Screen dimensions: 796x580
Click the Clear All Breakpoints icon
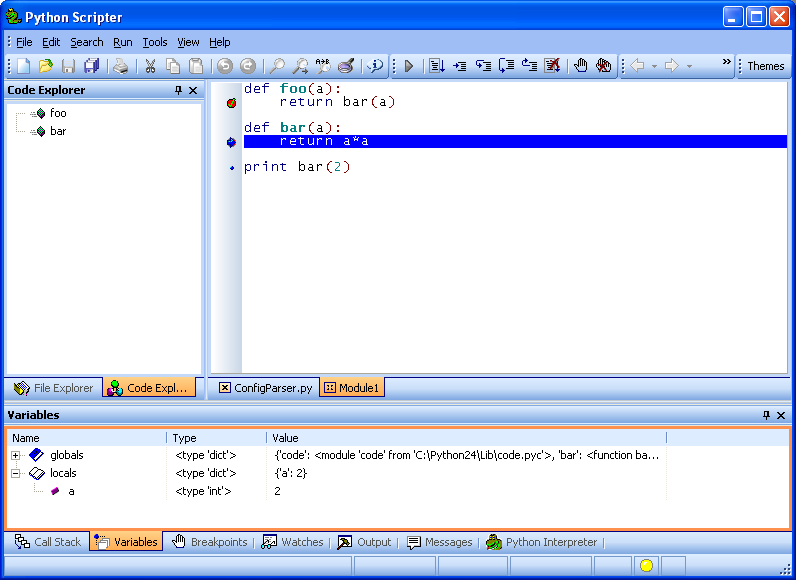[604, 66]
